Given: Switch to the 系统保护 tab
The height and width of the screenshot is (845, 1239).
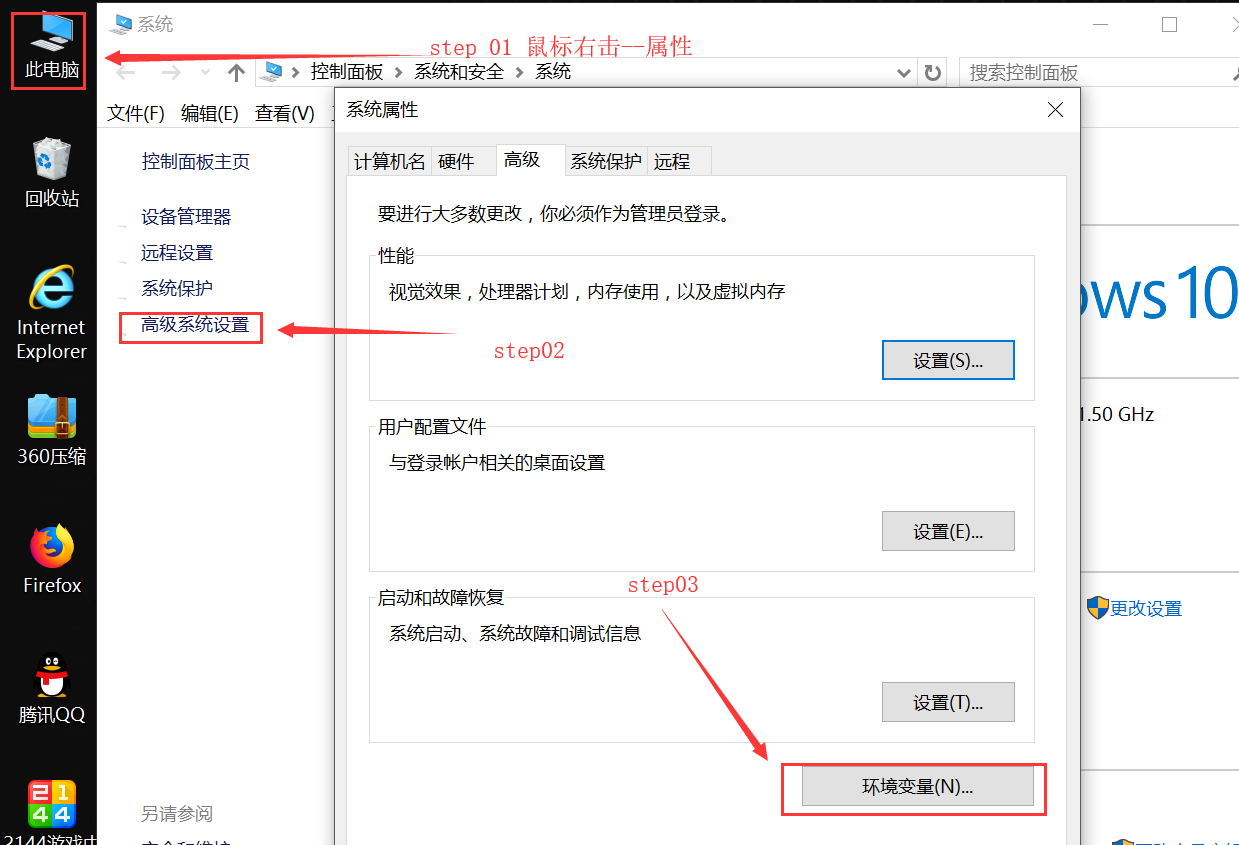Looking at the screenshot, I should point(606,162).
